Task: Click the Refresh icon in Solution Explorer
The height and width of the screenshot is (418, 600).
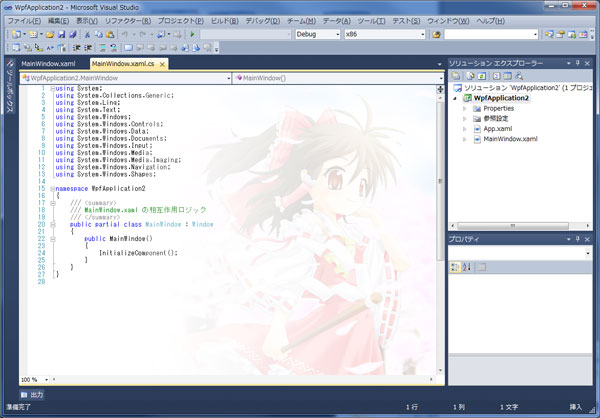Action: click(x=482, y=76)
